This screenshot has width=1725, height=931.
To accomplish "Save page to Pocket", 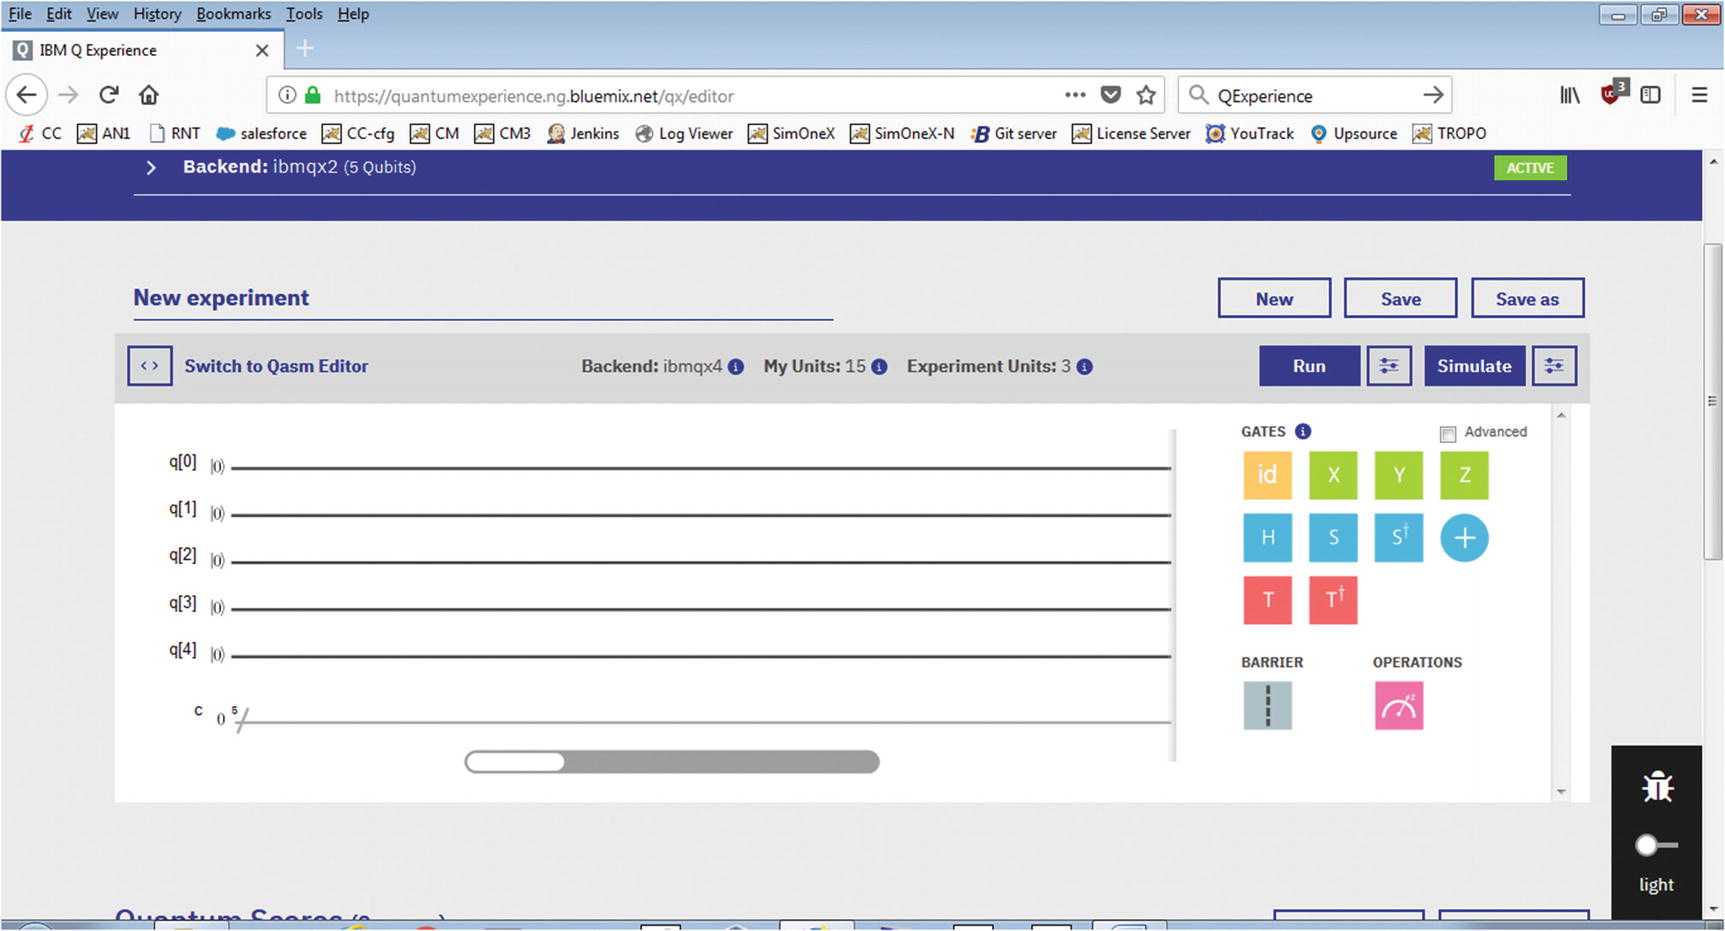I will pyautogui.click(x=1110, y=95).
